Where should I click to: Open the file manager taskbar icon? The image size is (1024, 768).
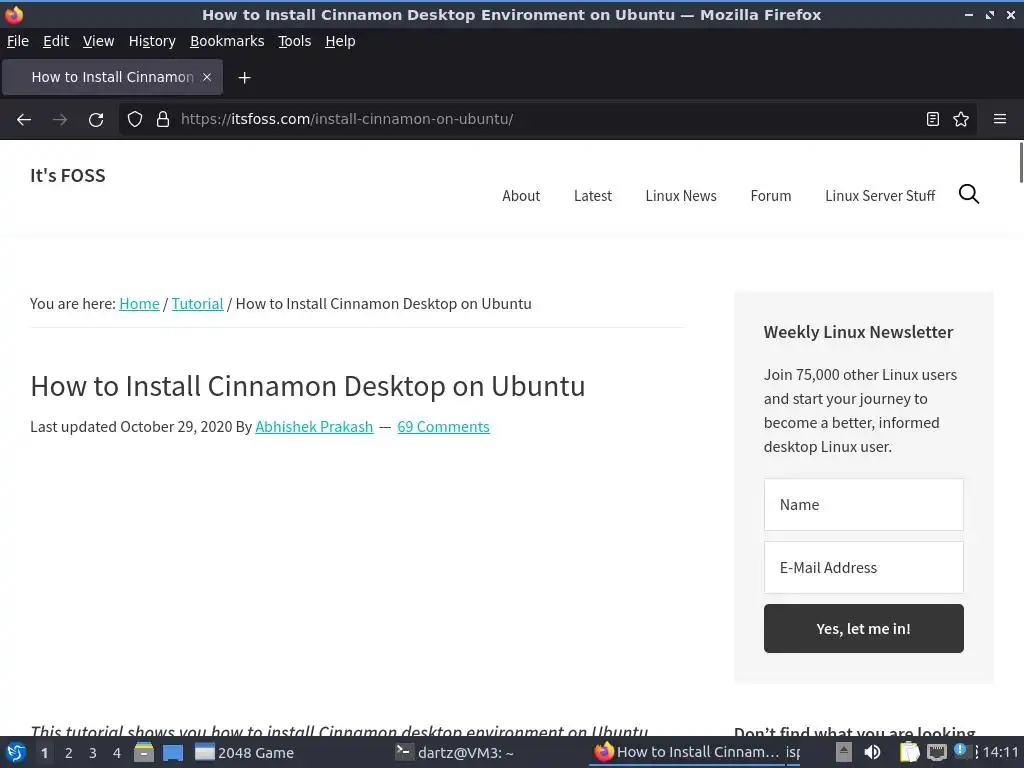coord(144,752)
